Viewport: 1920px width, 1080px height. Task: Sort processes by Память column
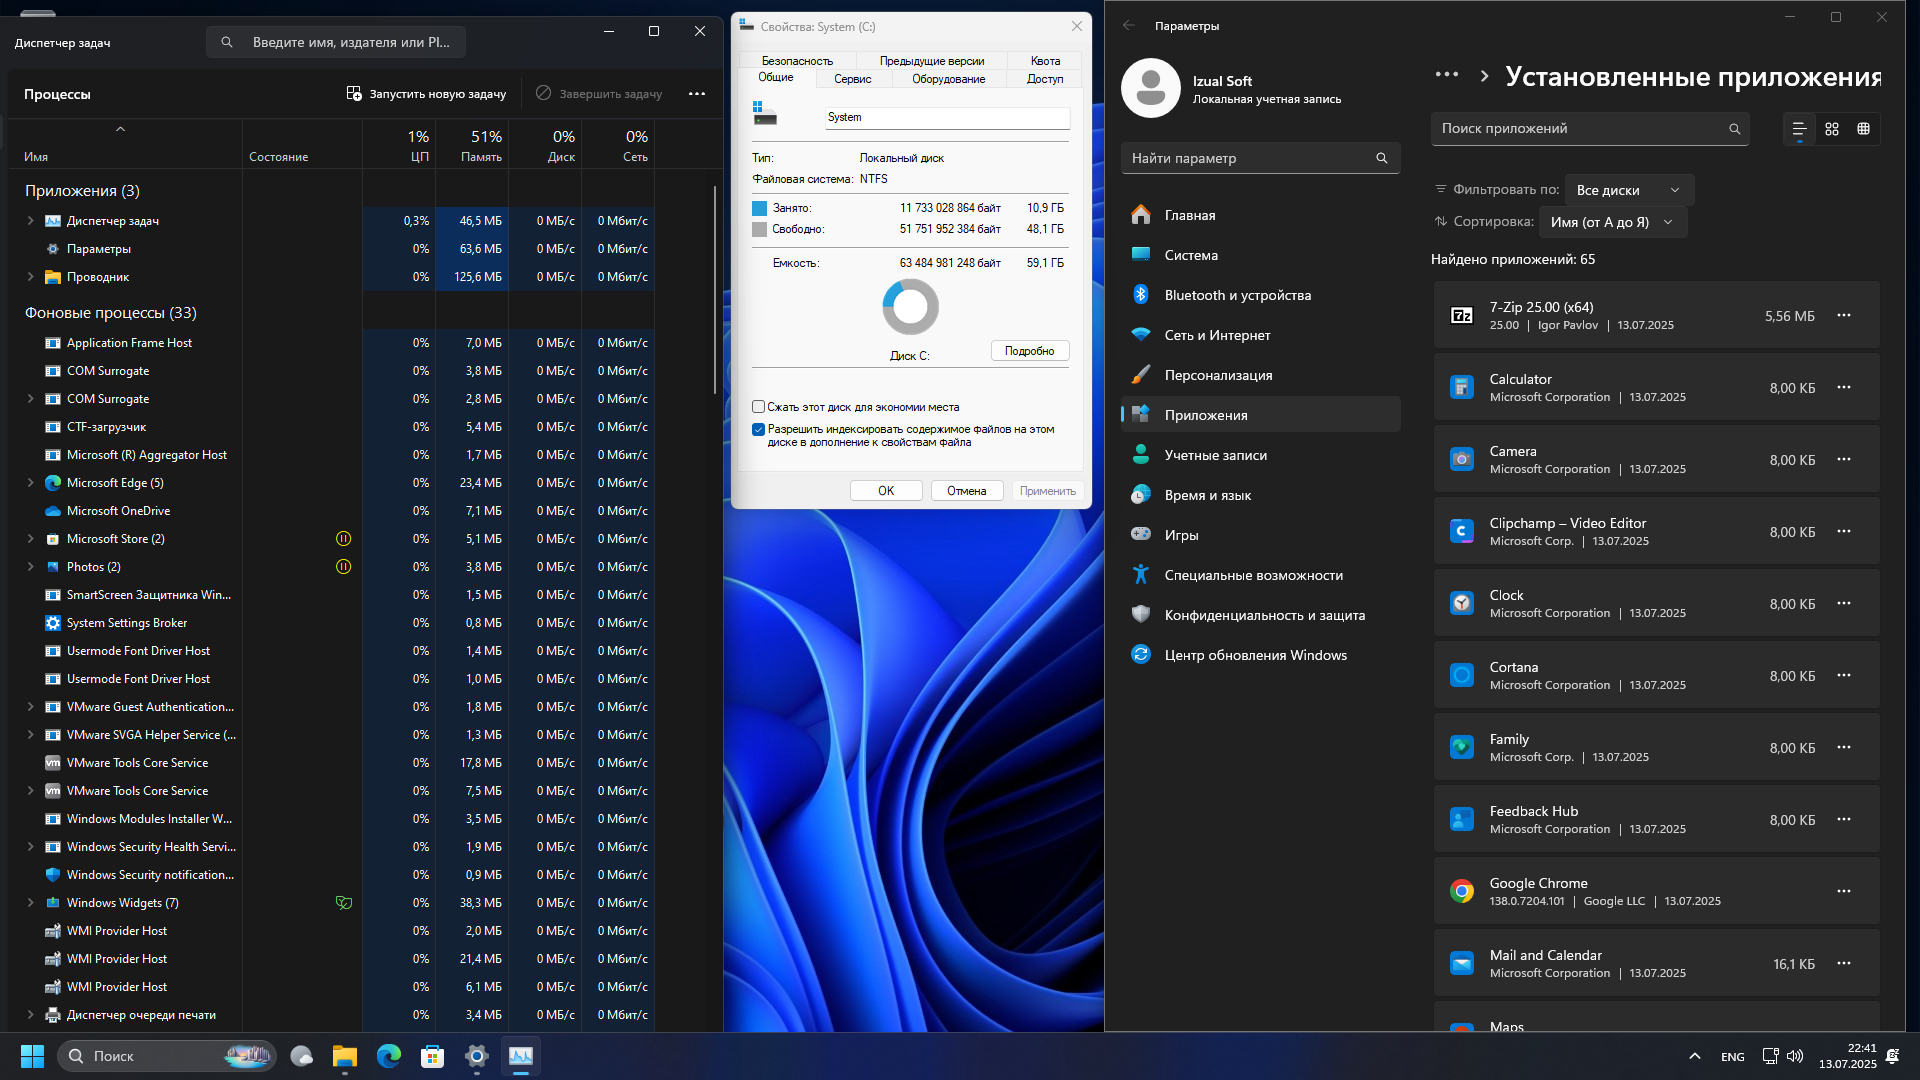coord(472,145)
